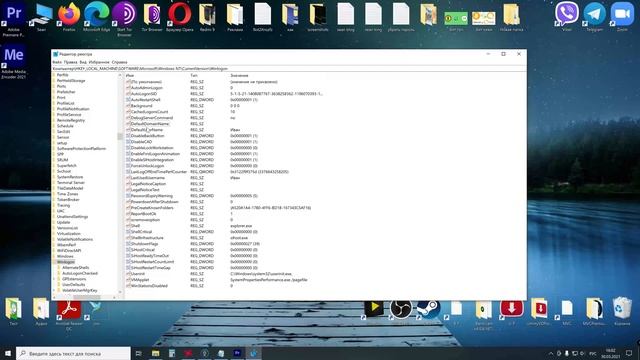This screenshot has height=360, width=640.
Task: Select the Userinit value entry
Action: point(137,274)
